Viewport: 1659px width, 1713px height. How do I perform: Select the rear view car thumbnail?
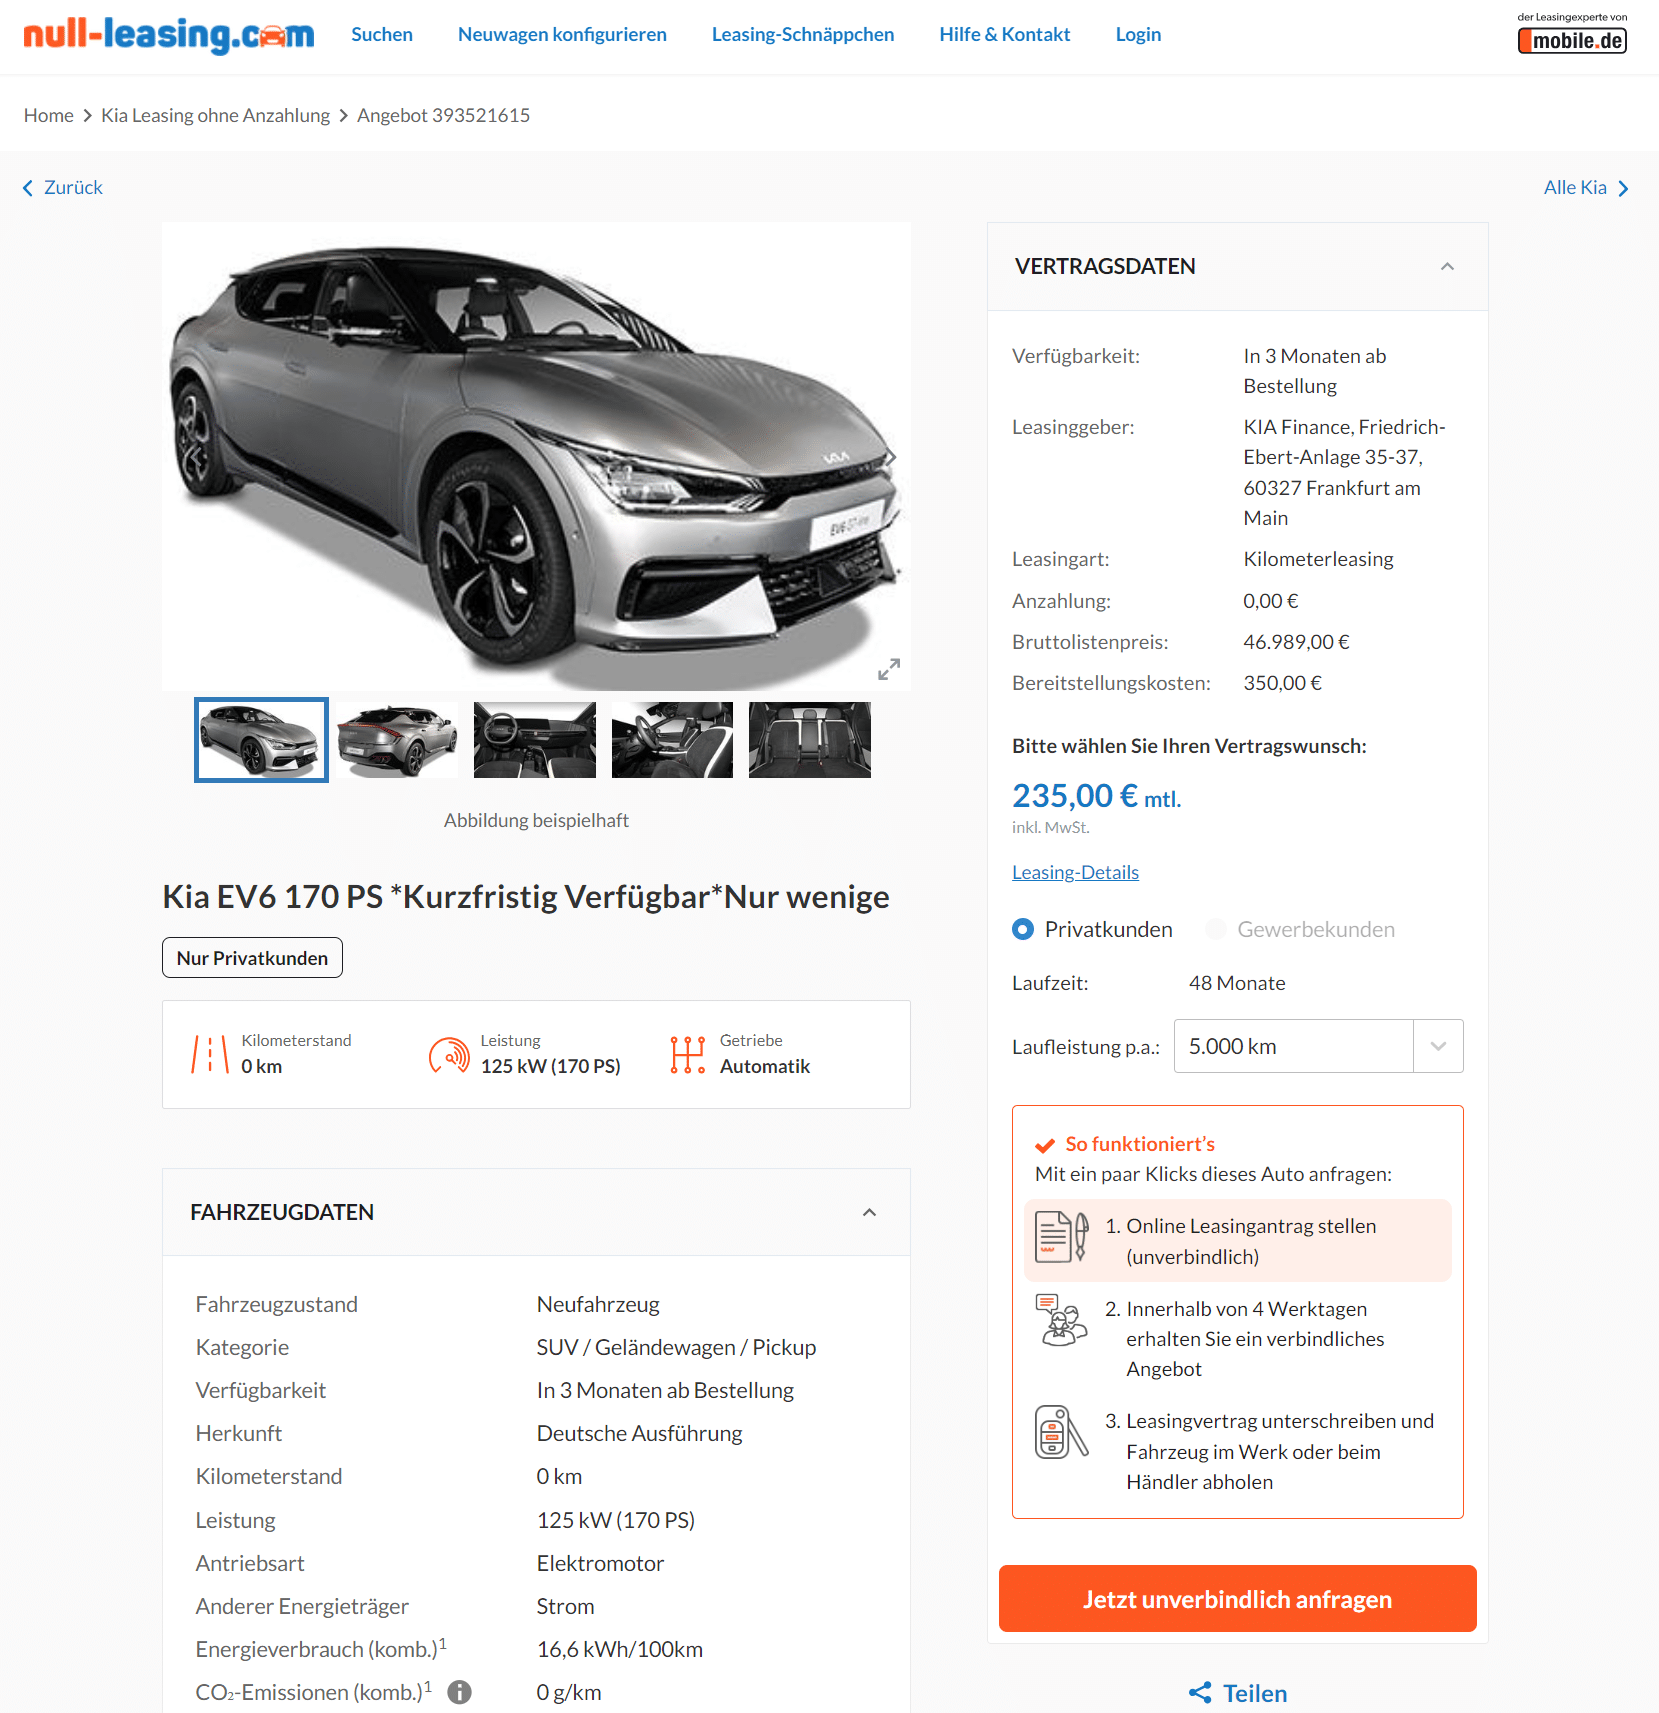(398, 740)
